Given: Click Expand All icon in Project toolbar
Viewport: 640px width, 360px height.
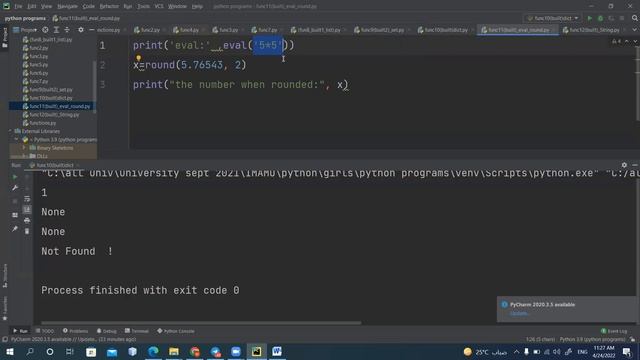Looking at the screenshot, I should 56,30.
